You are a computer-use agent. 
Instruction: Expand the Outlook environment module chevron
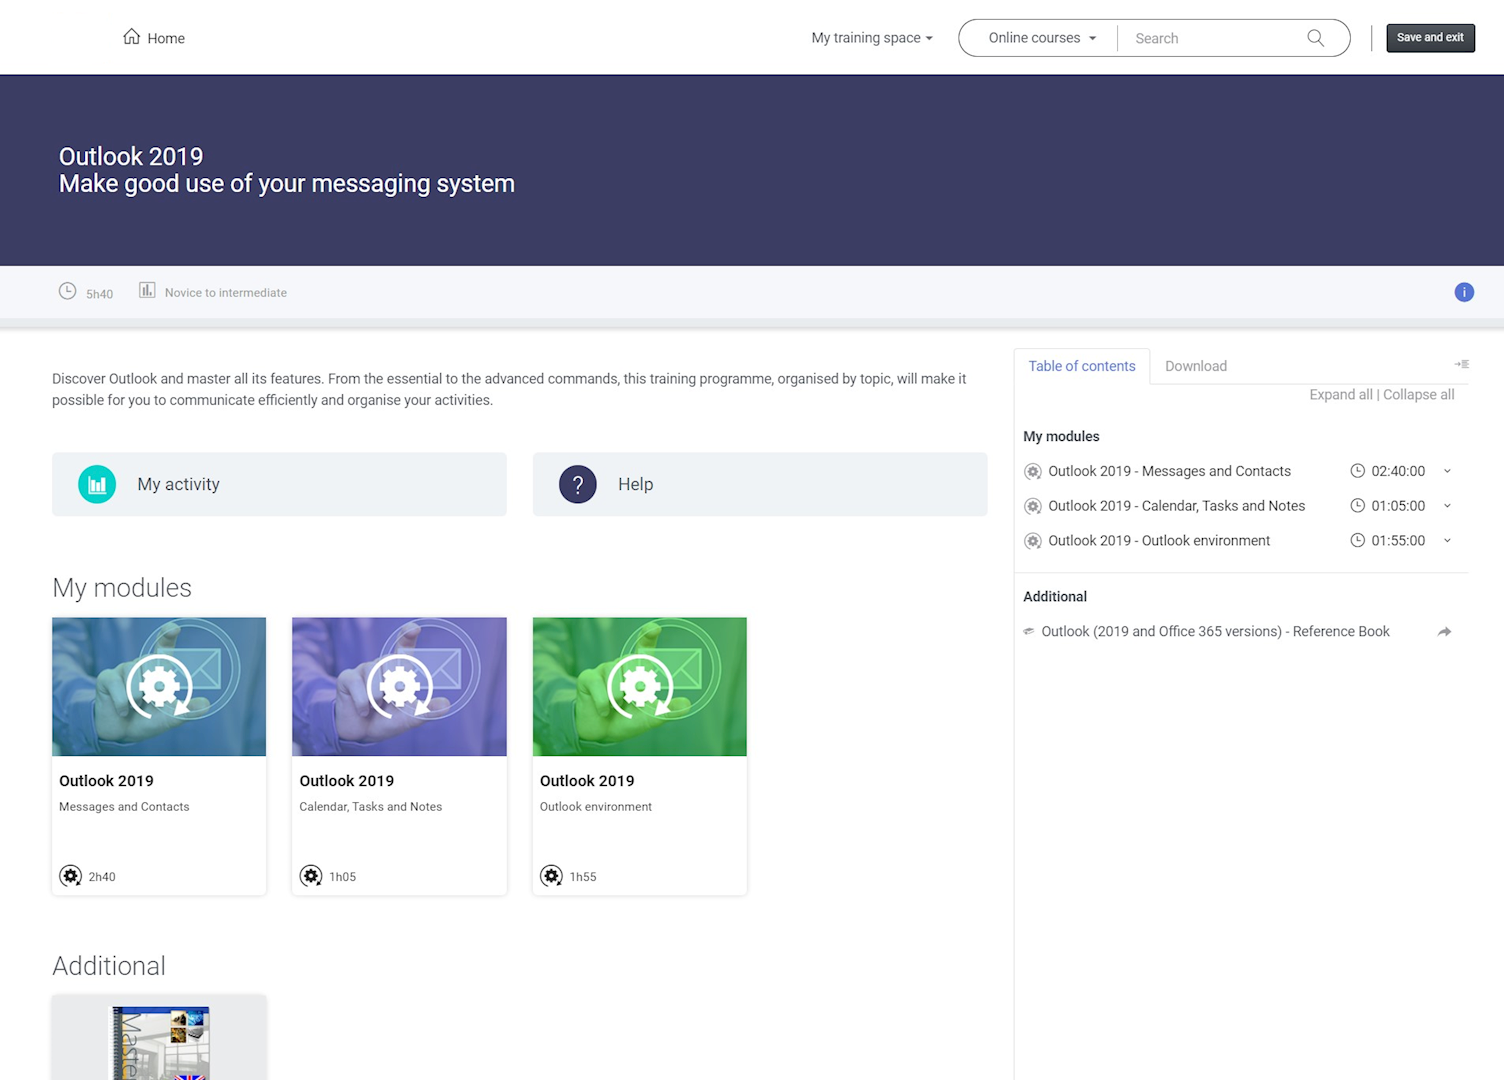1447,541
